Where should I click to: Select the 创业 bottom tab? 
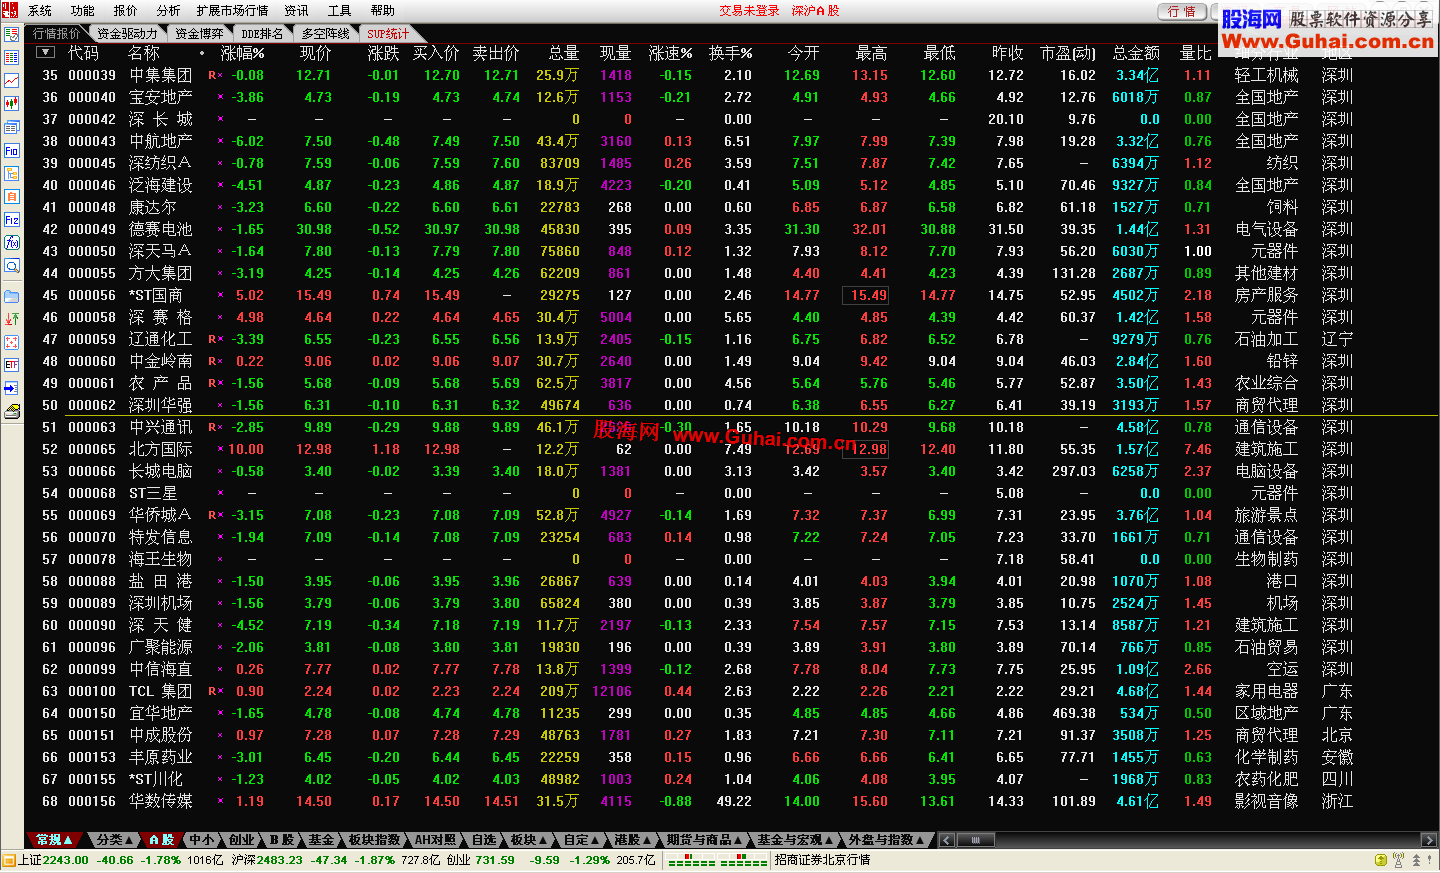(x=241, y=840)
